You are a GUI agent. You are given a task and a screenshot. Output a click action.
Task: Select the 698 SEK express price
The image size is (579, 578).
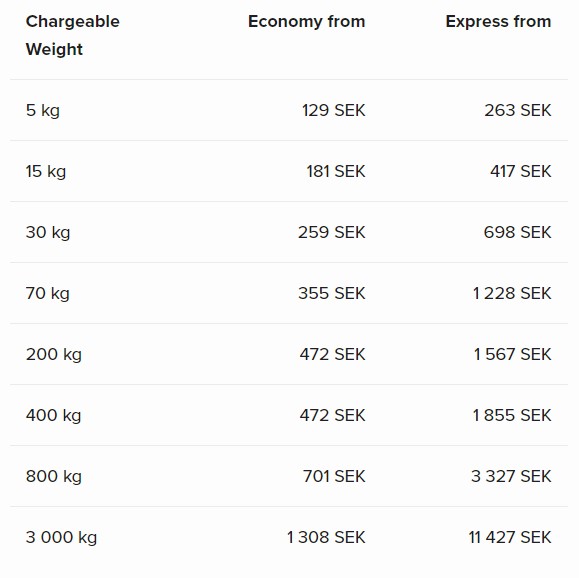(x=517, y=232)
